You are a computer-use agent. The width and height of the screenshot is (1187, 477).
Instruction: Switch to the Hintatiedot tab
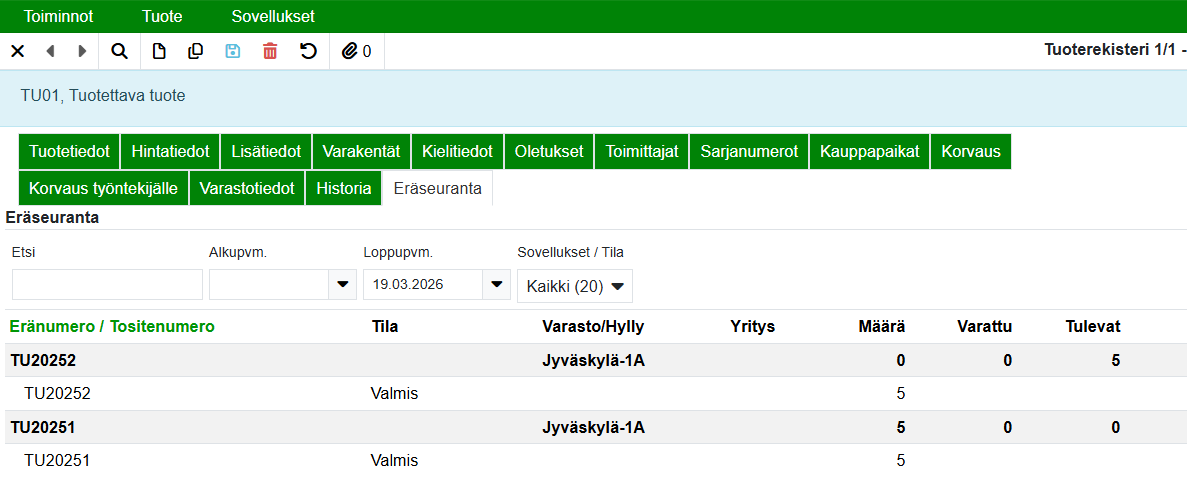pyautogui.click(x=170, y=152)
